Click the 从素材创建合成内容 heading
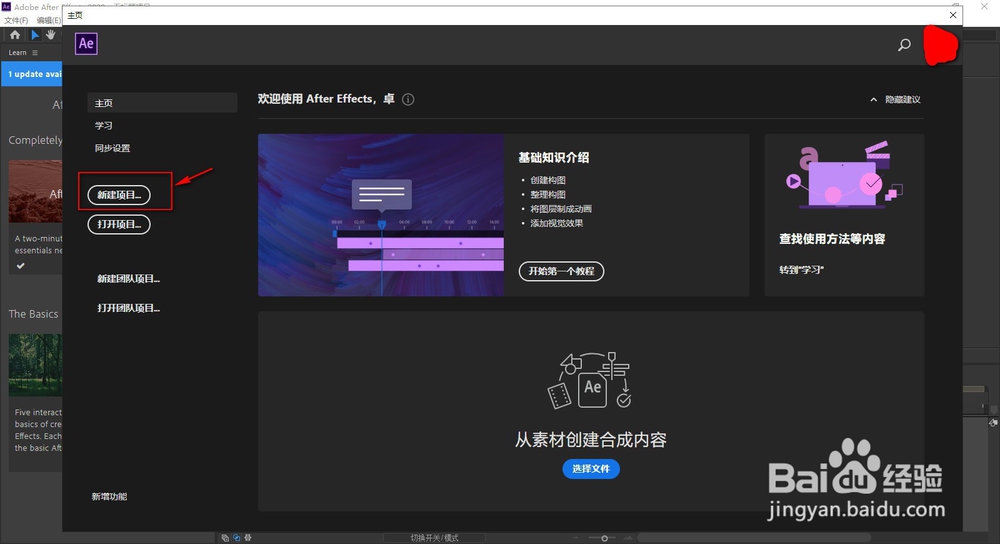The height and width of the screenshot is (544, 1000). point(591,439)
